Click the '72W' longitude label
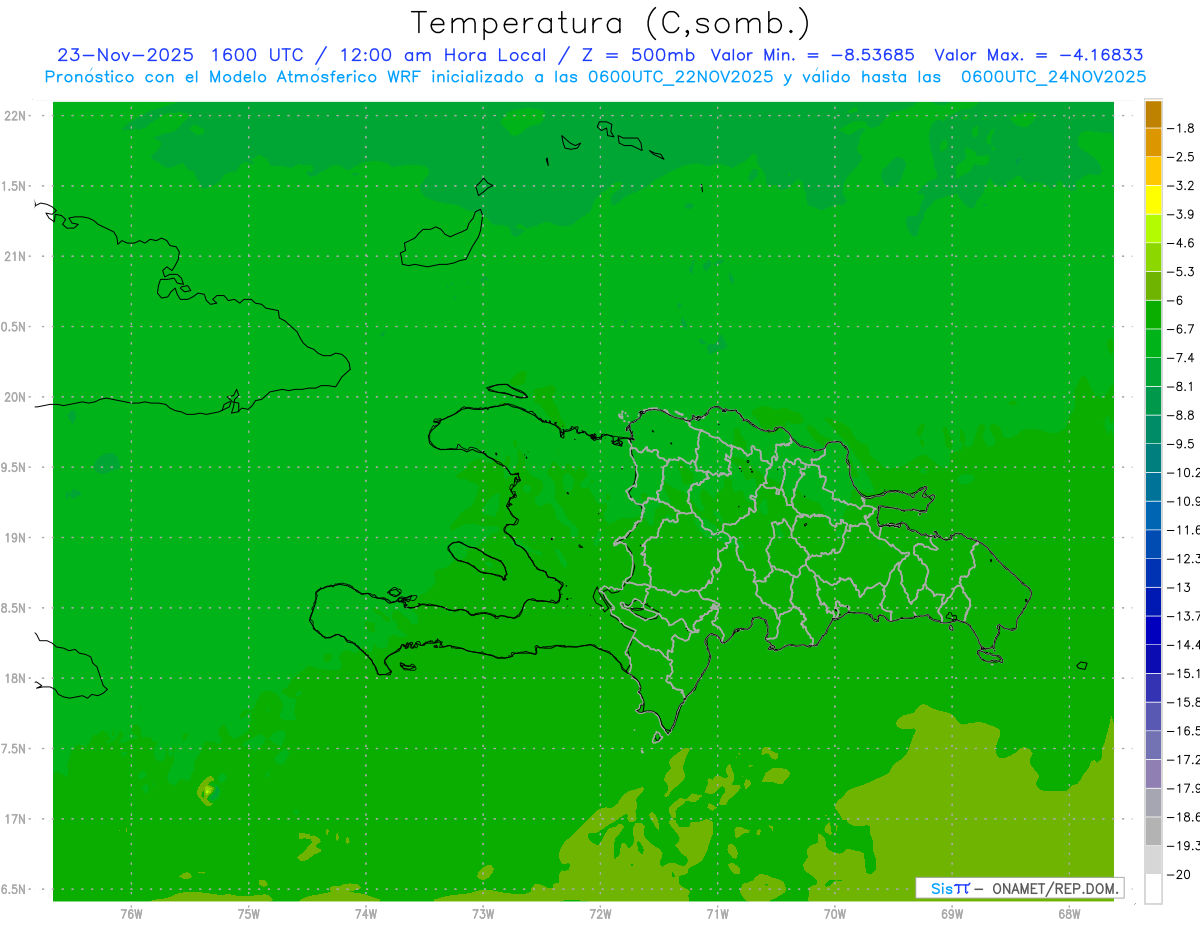 point(600,913)
